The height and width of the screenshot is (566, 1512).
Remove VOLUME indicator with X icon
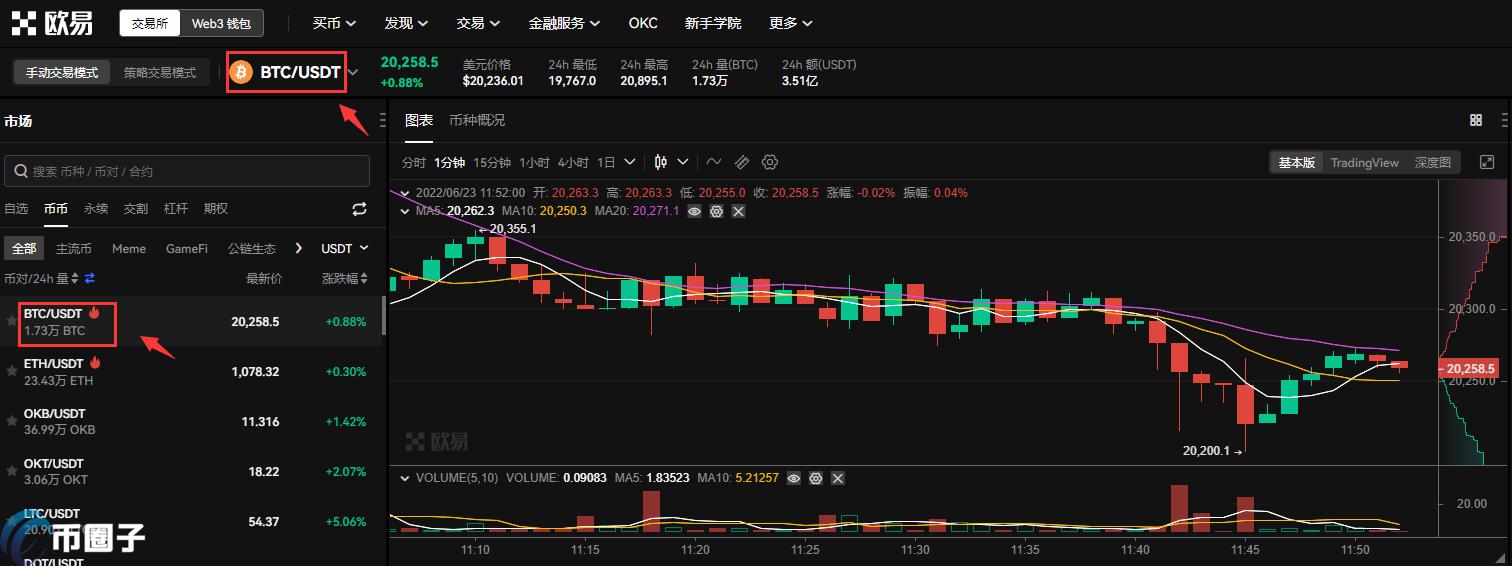838,478
